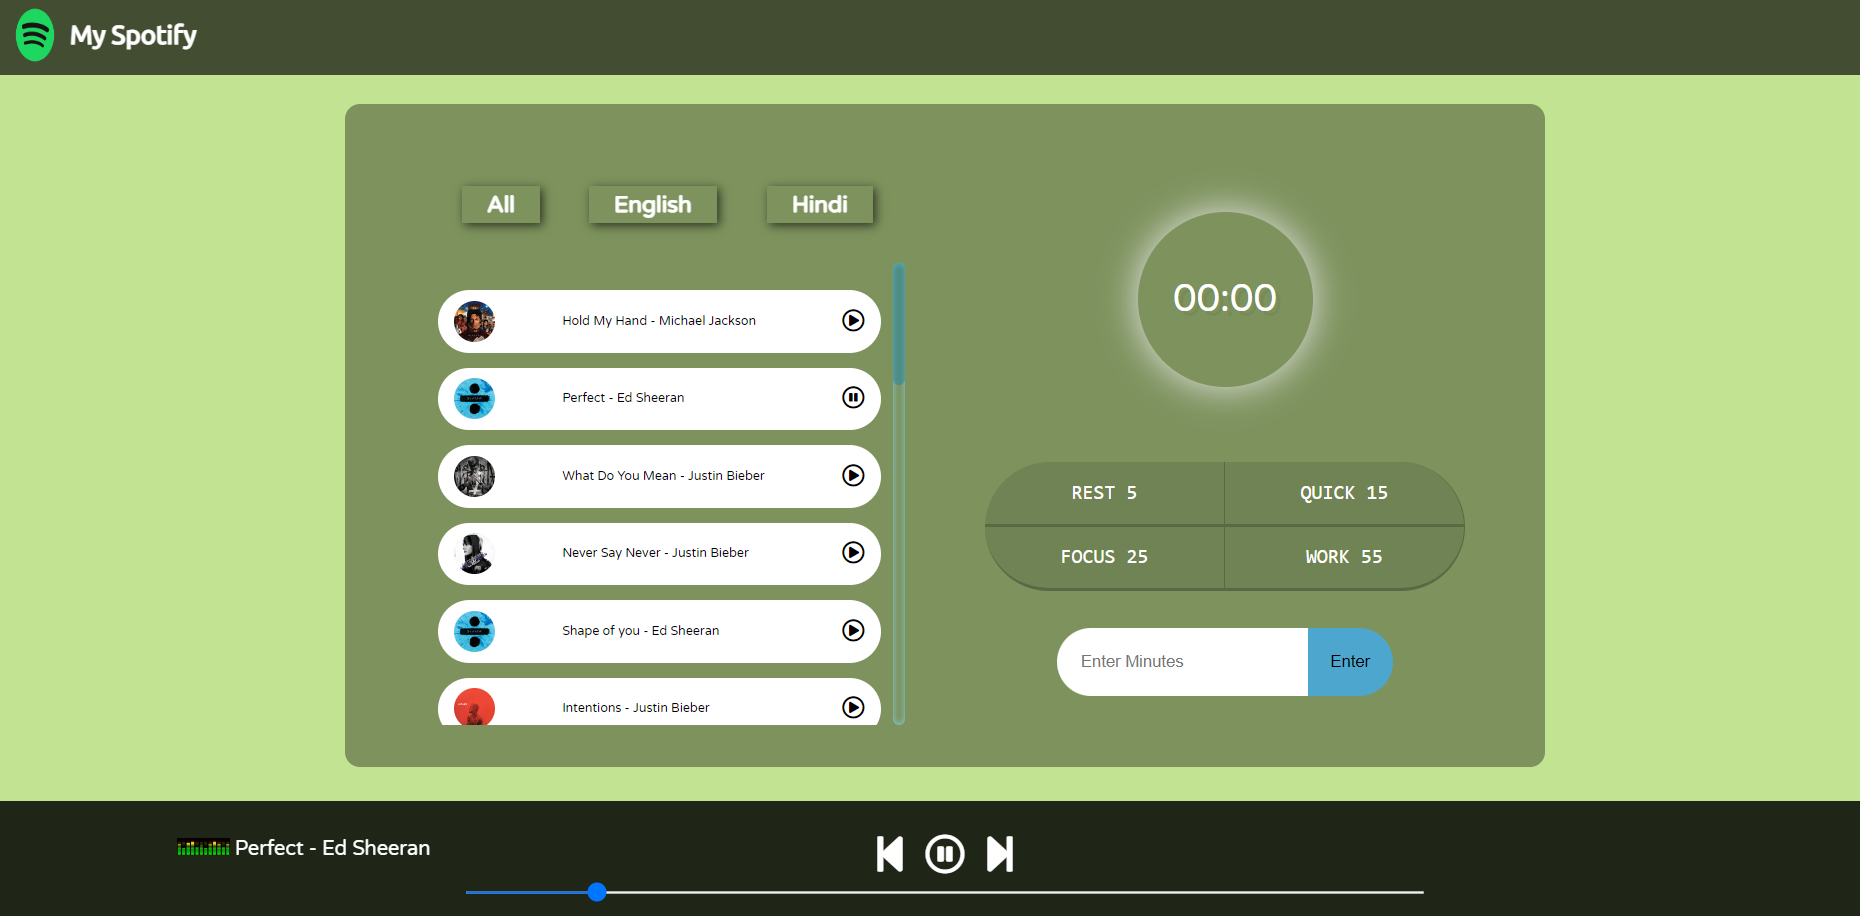
Task: Click now playing 'Perfect - Ed Sheeran' label
Action: point(332,847)
